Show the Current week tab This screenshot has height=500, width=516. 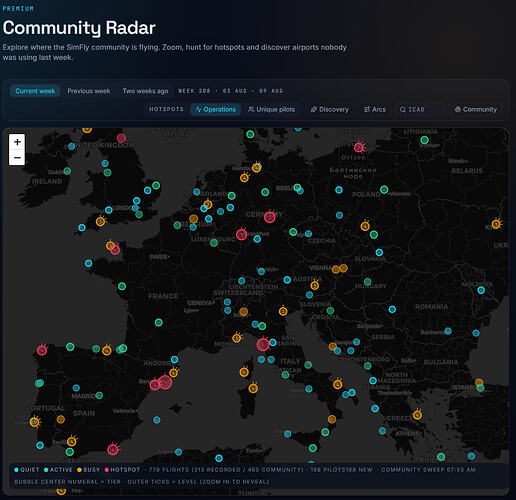click(x=35, y=91)
